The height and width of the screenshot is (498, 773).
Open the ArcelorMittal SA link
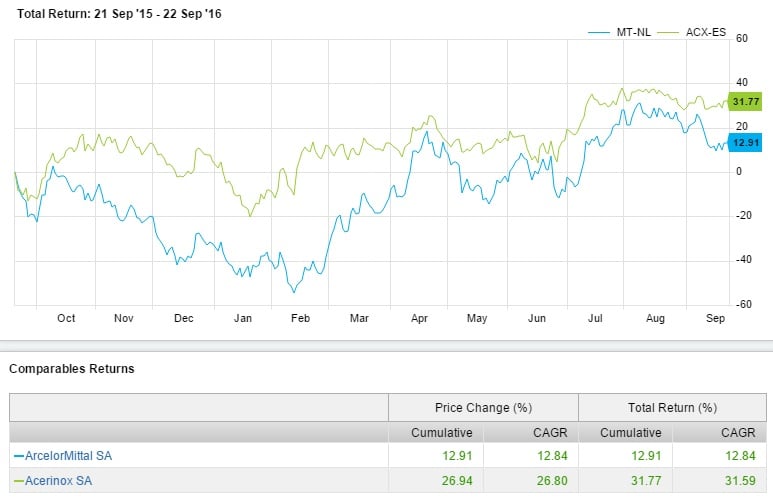[63, 456]
